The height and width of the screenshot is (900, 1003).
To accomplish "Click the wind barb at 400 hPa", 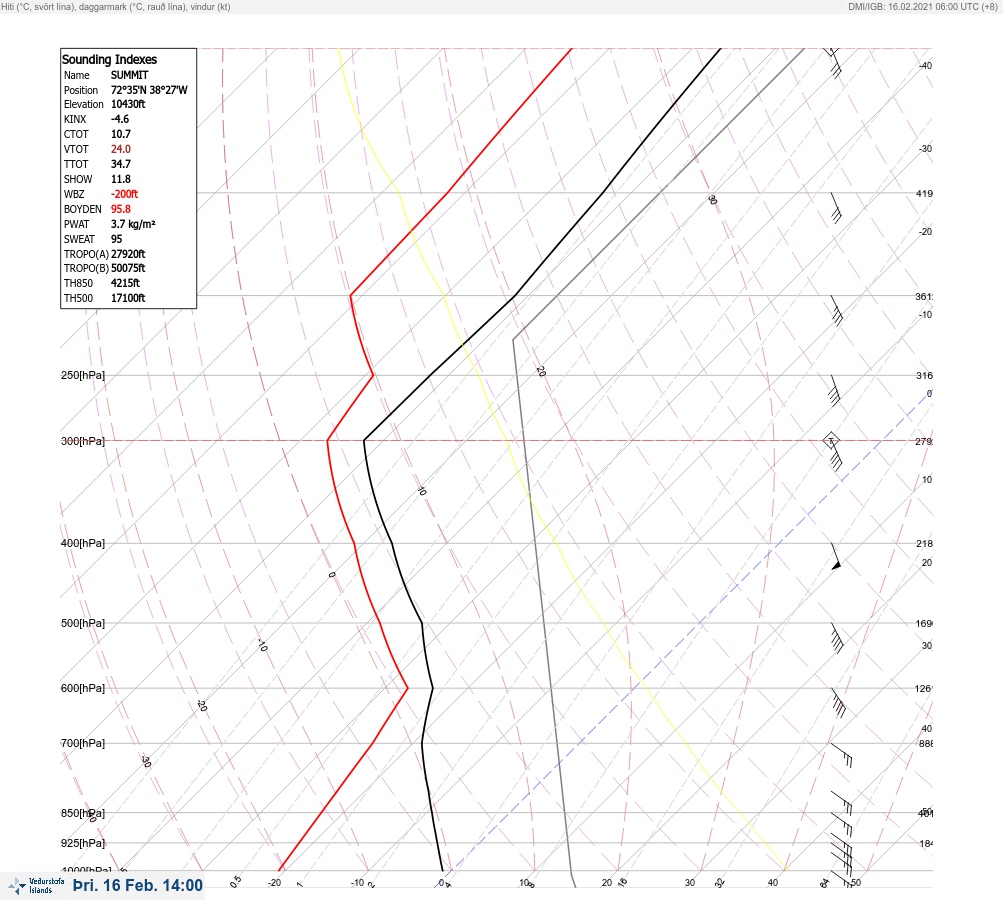I will click(x=836, y=557).
